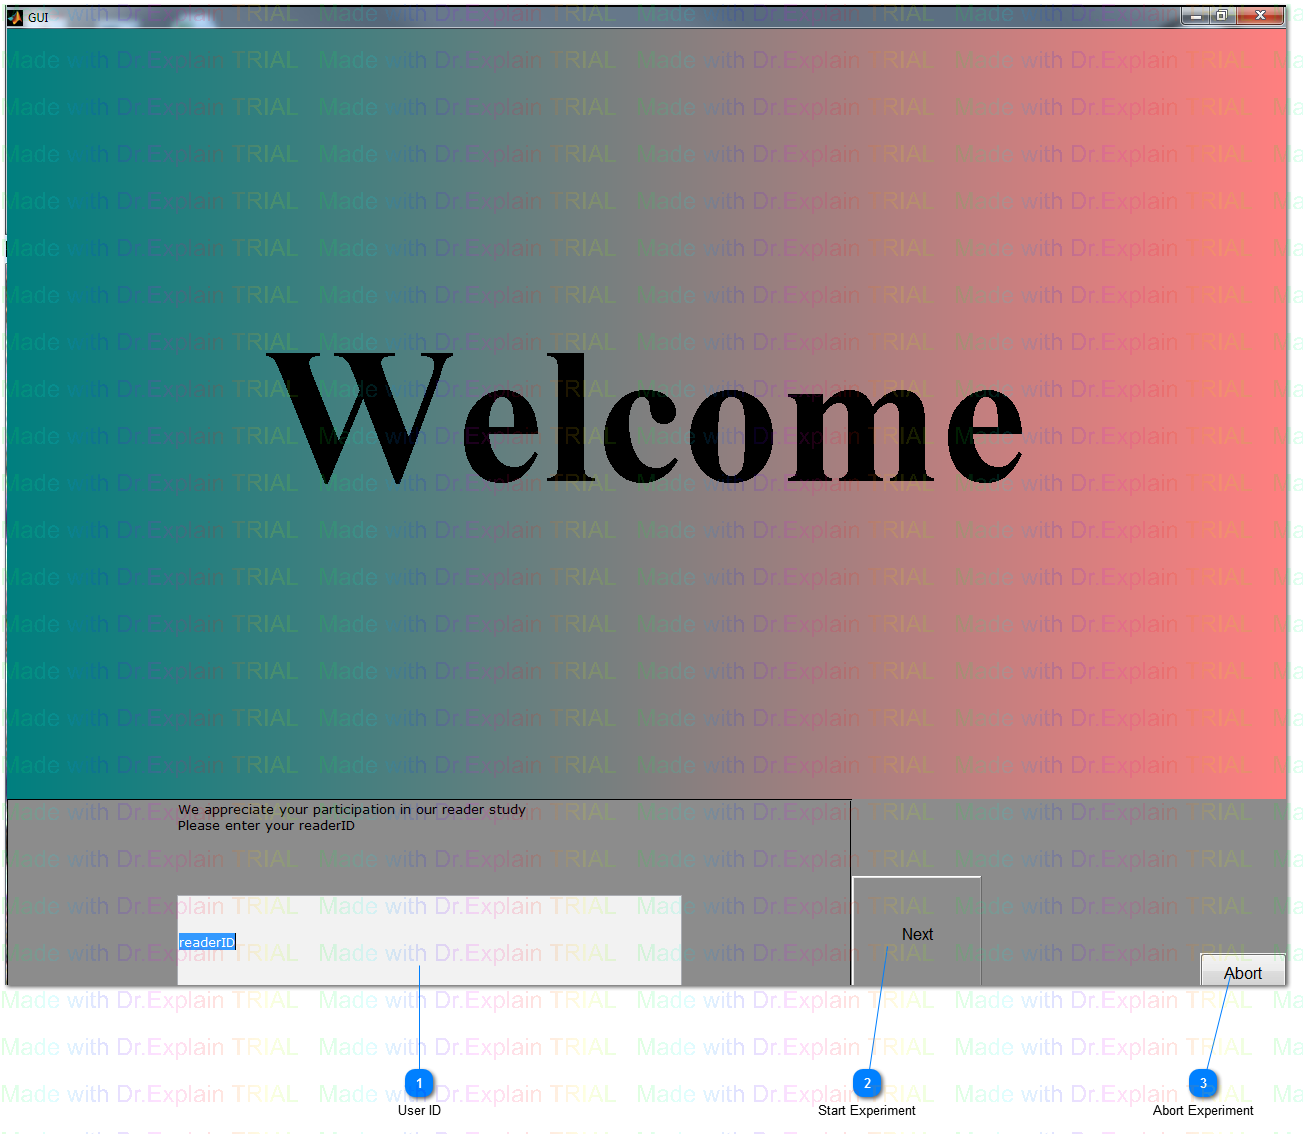Click 'Please enter your readerID' text
The height and width of the screenshot is (1134, 1303).
click(266, 825)
